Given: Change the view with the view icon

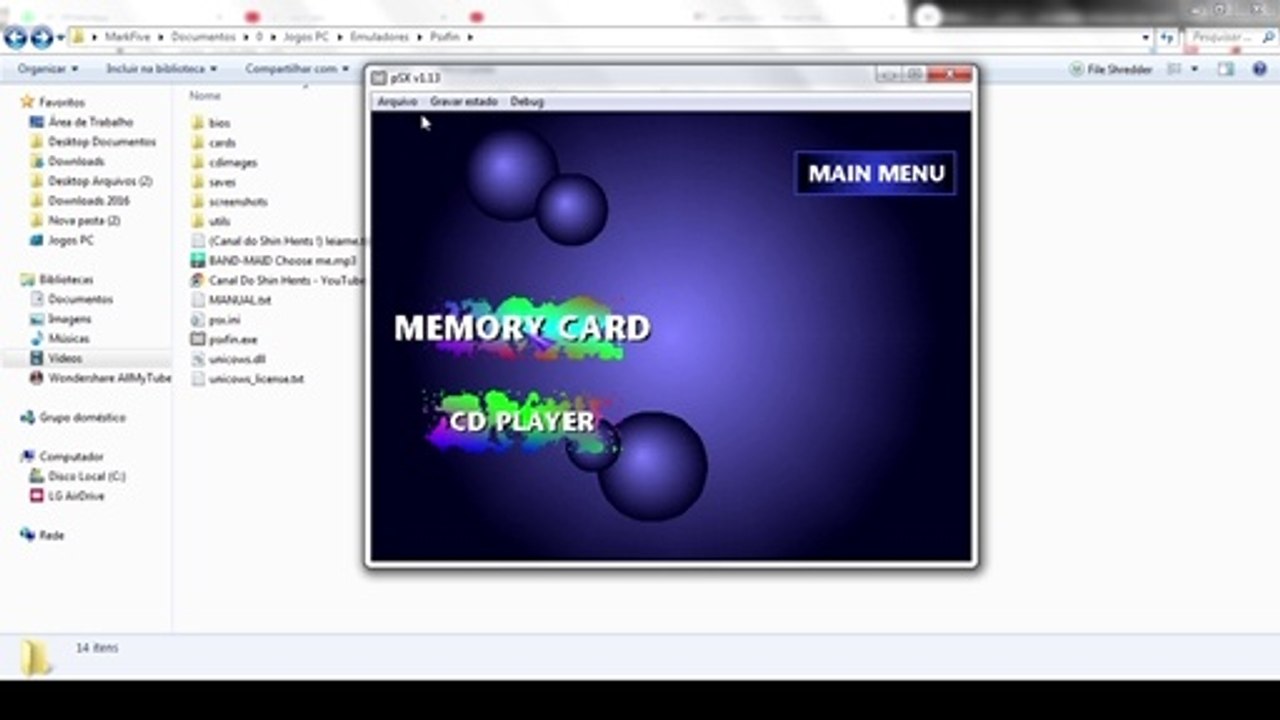Looking at the screenshot, I should [1175, 70].
